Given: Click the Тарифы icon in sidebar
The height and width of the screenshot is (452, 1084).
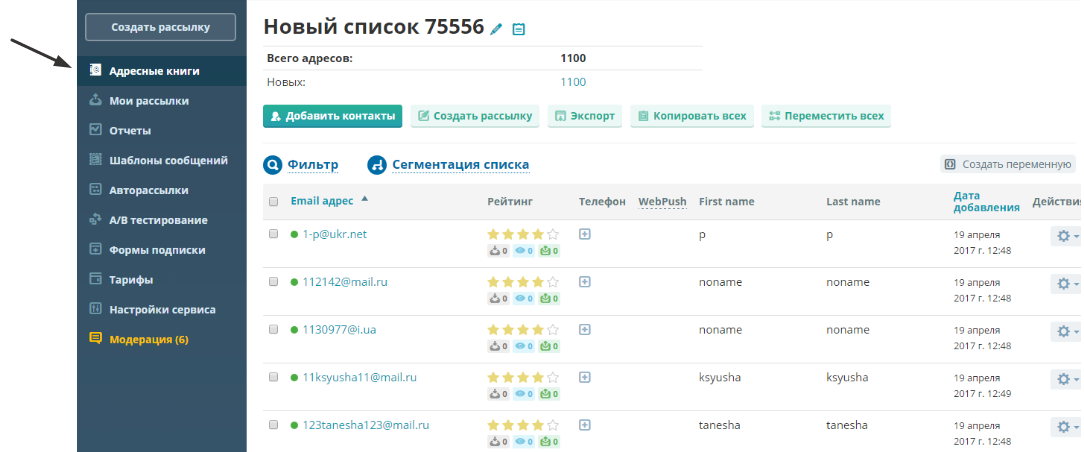Looking at the screenshot, I should (95, 279).
